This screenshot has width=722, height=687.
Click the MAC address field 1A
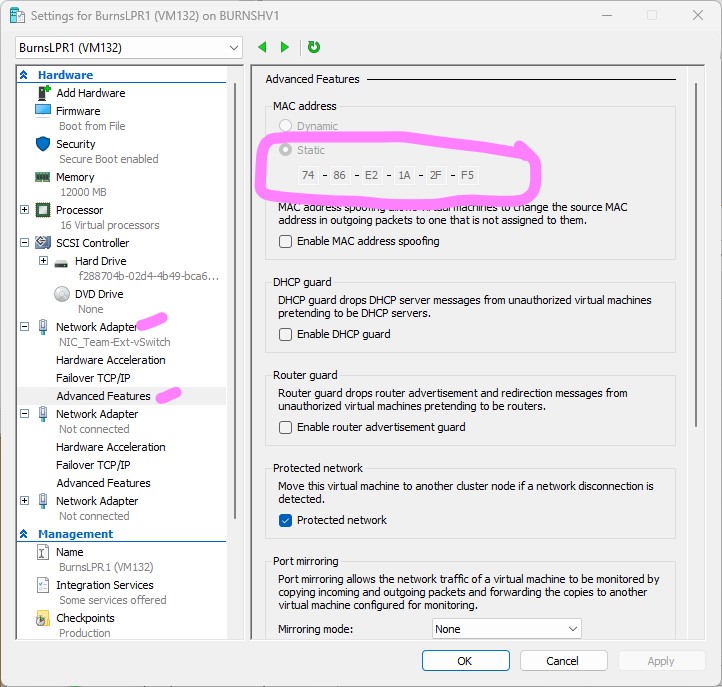point(404,175)
